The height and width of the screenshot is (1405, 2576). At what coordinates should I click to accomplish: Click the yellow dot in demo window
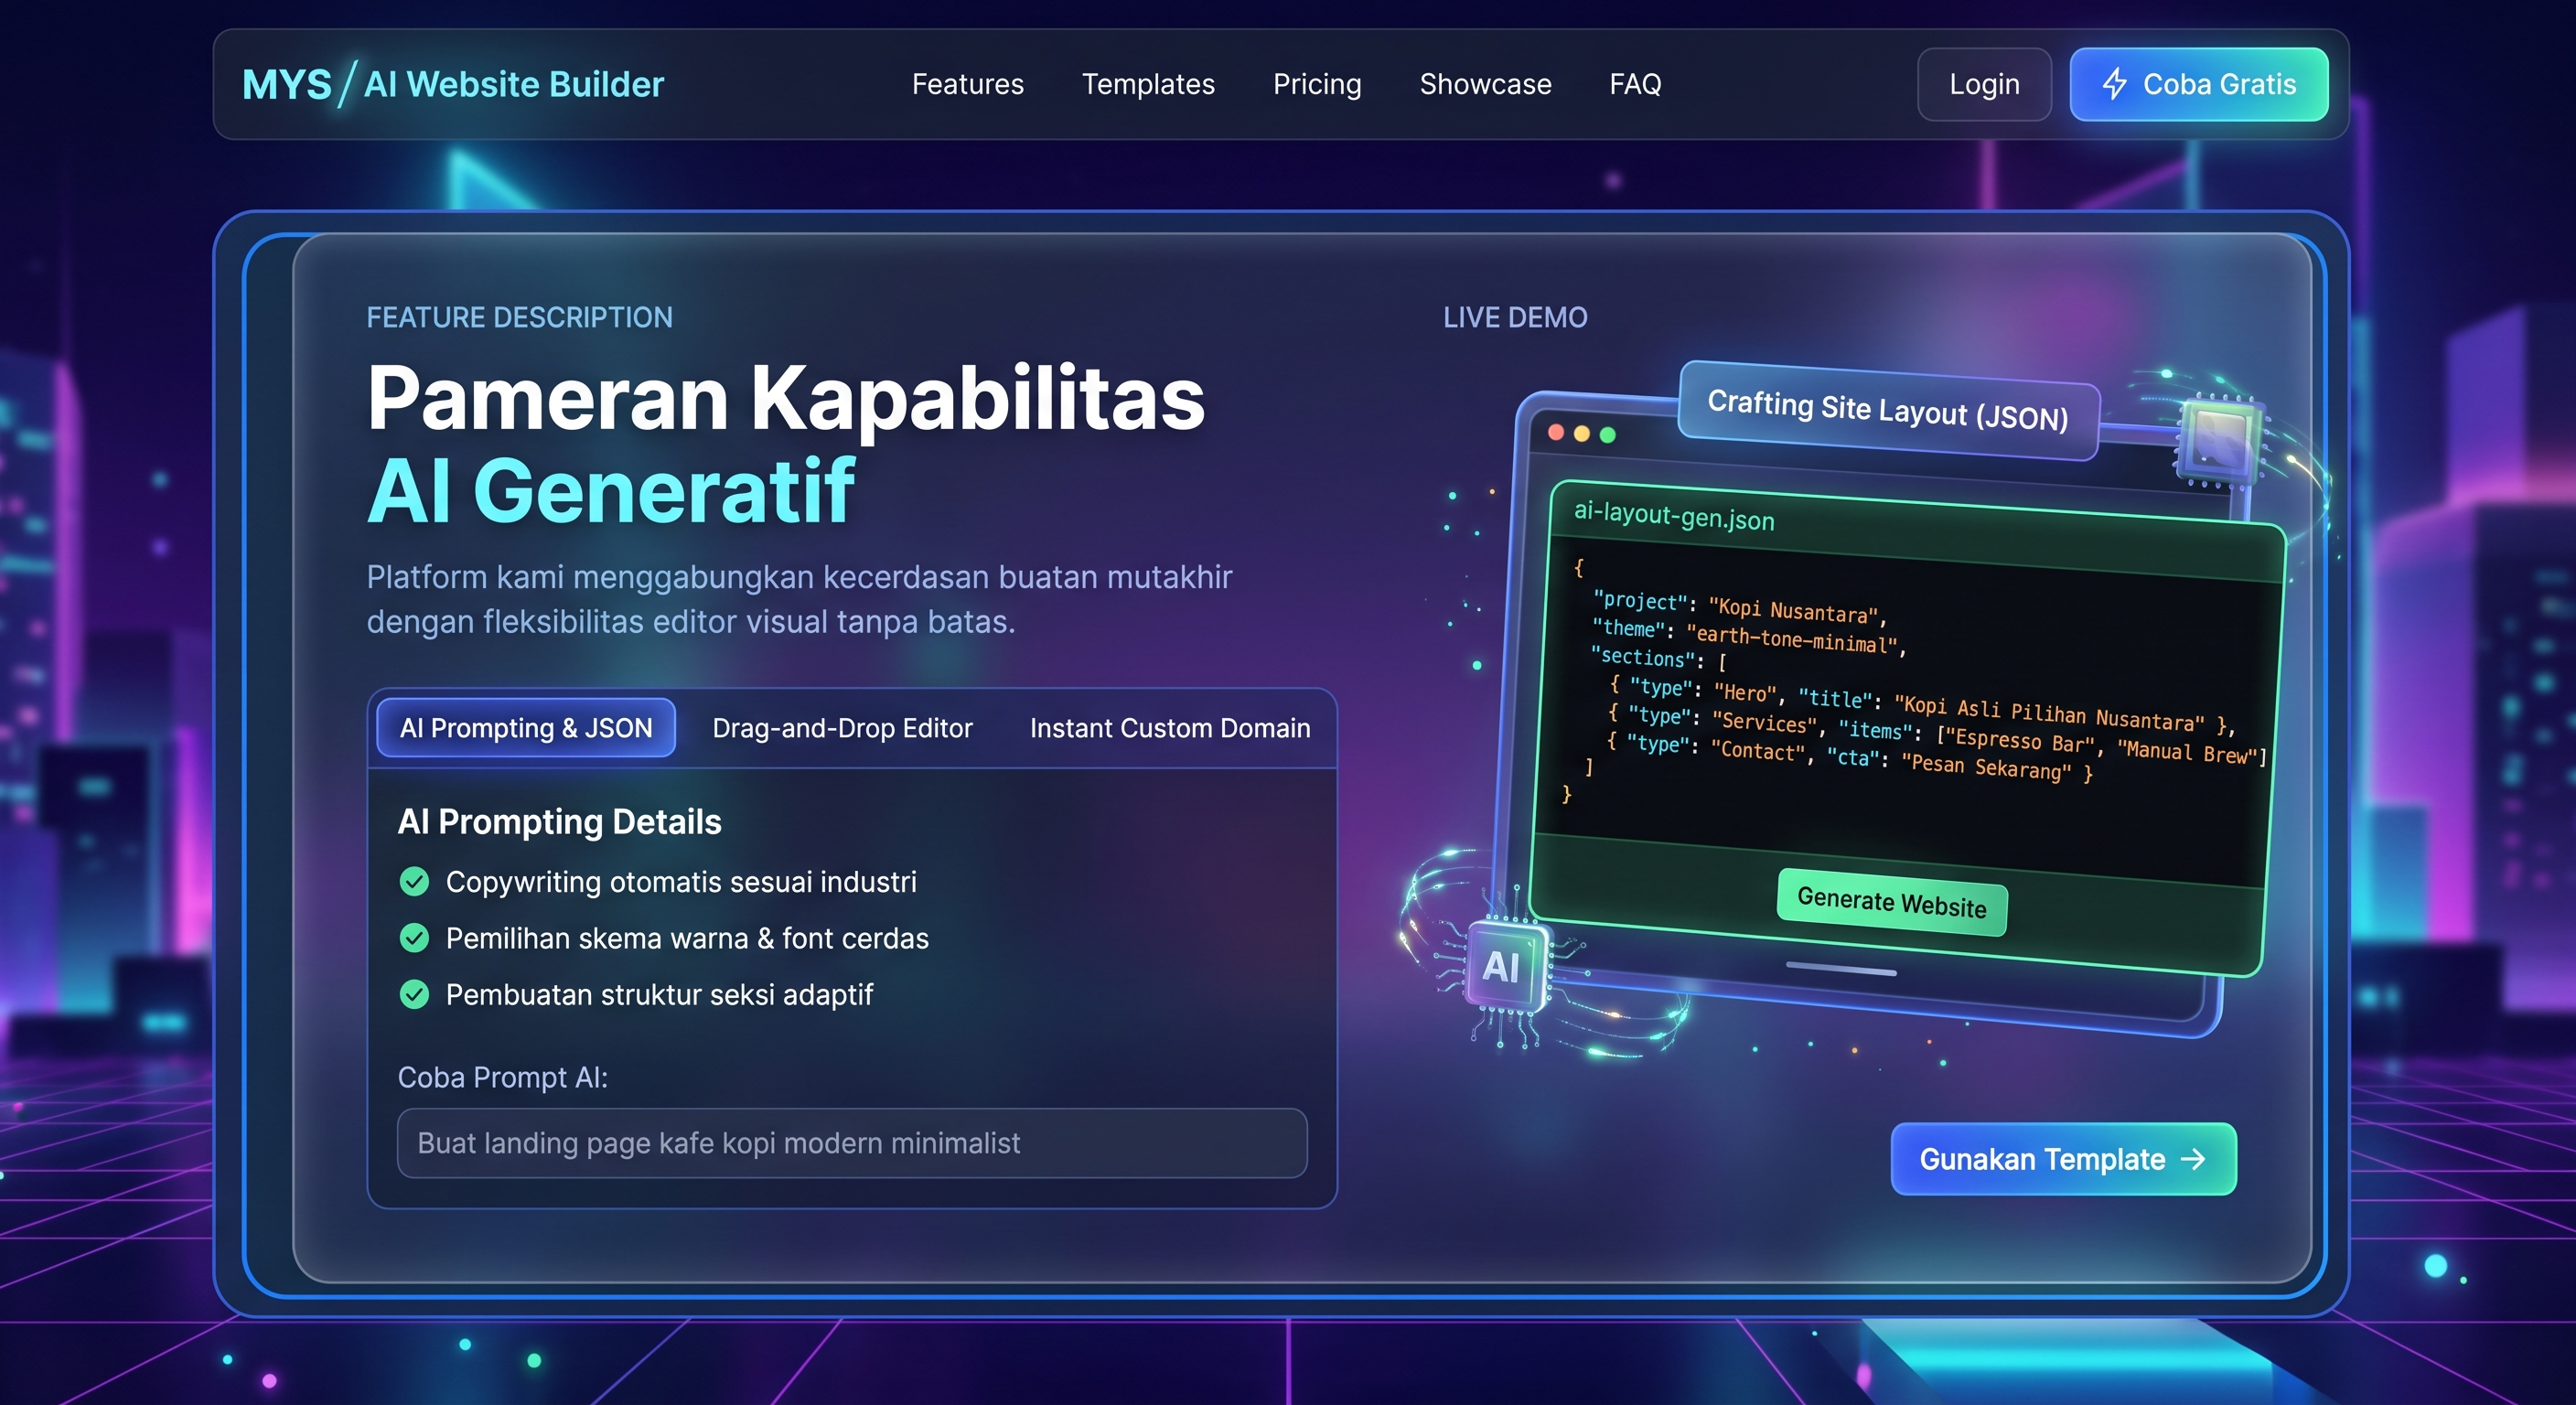coord(1581,433)
